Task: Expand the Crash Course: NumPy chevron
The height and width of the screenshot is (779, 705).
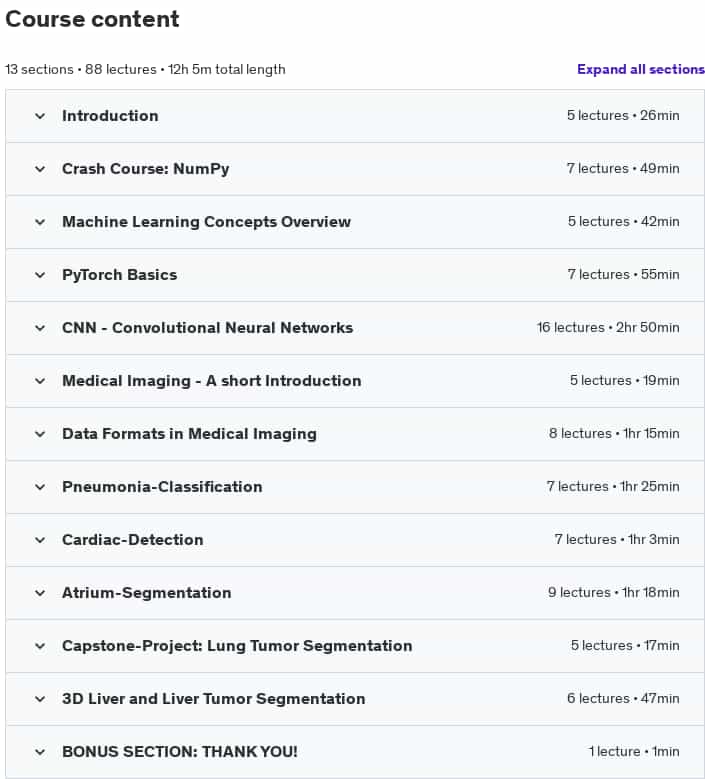Action: click(40, 169)
